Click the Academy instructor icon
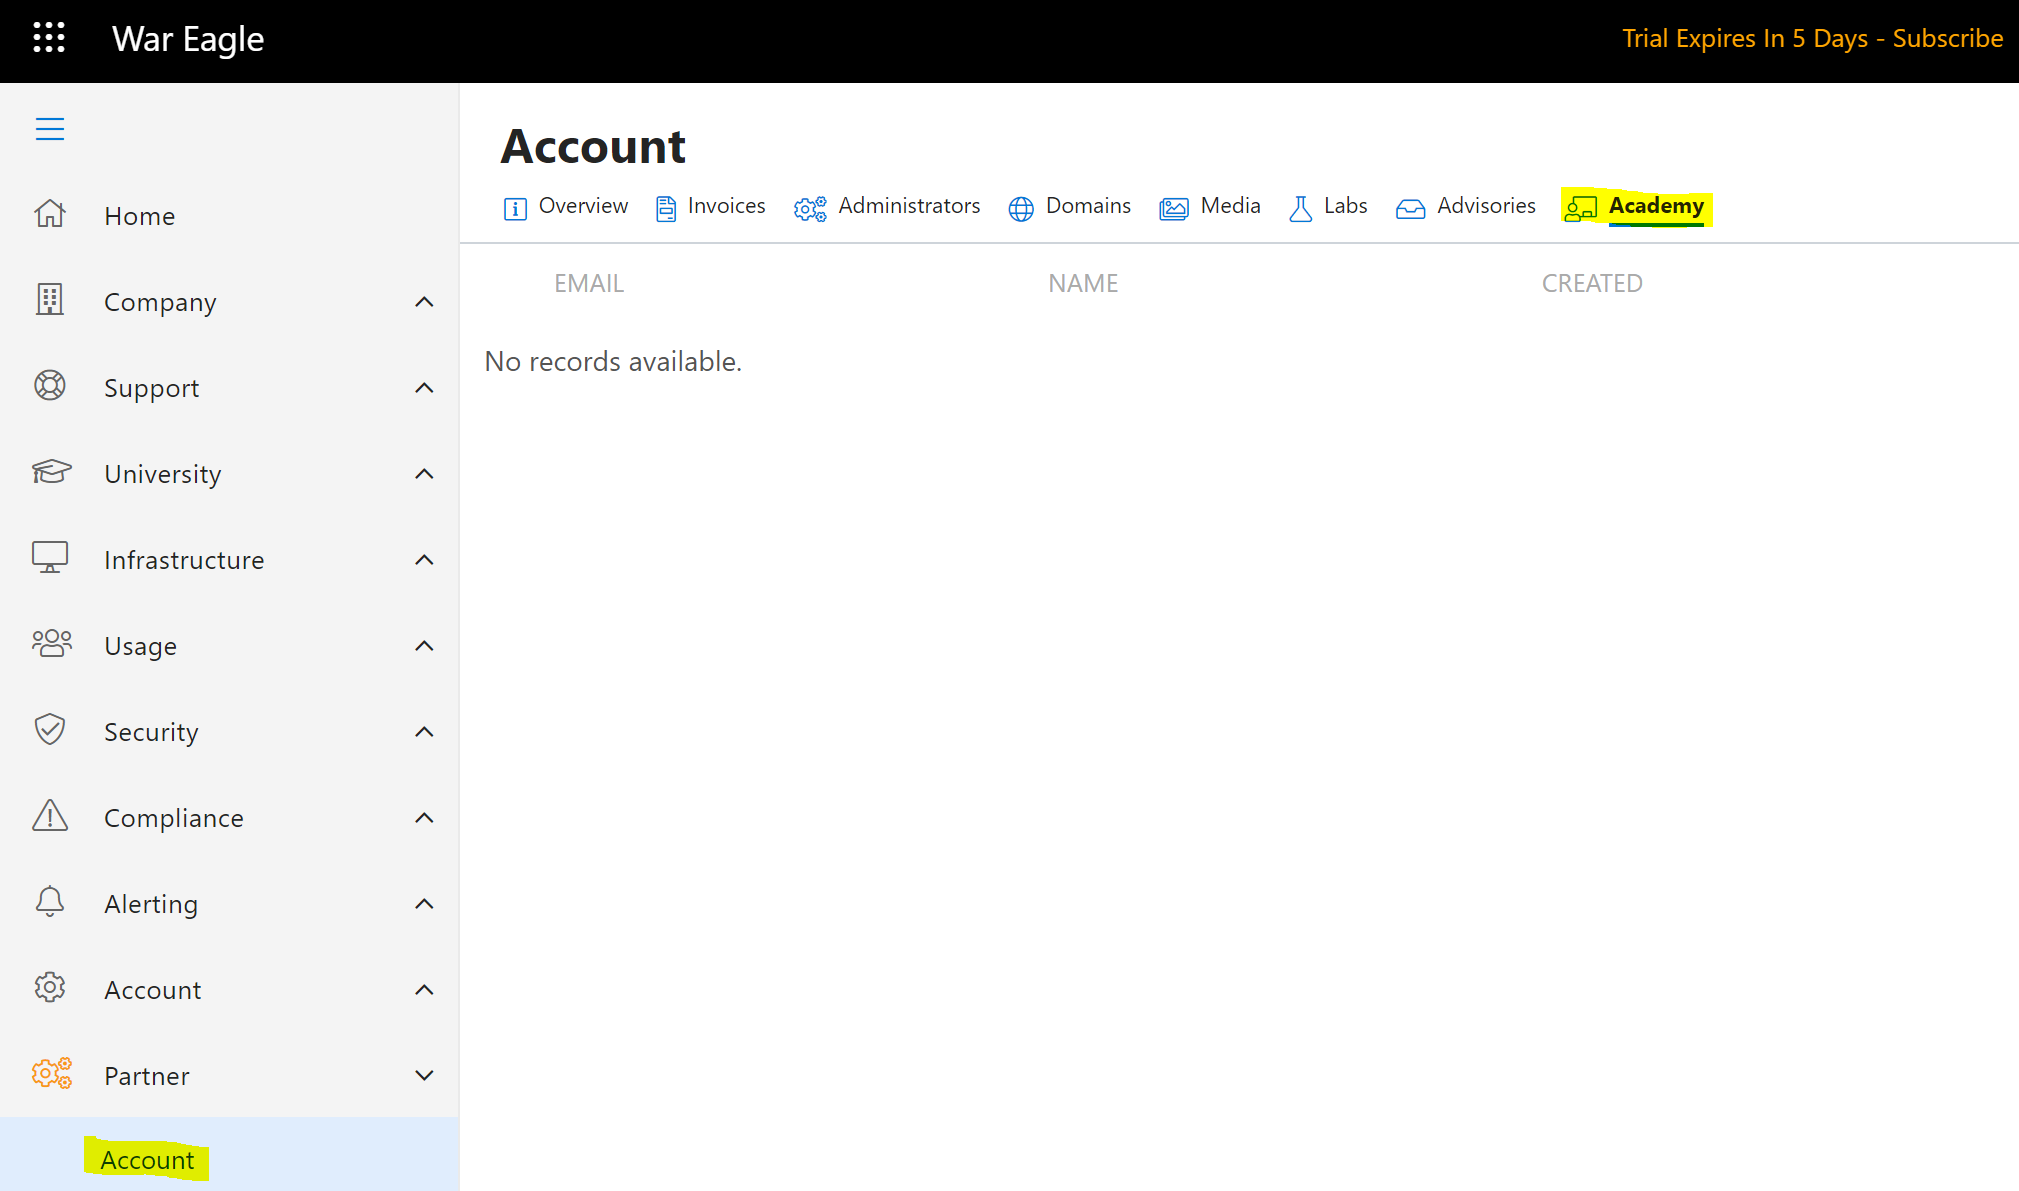 (x=1581, y=208)
